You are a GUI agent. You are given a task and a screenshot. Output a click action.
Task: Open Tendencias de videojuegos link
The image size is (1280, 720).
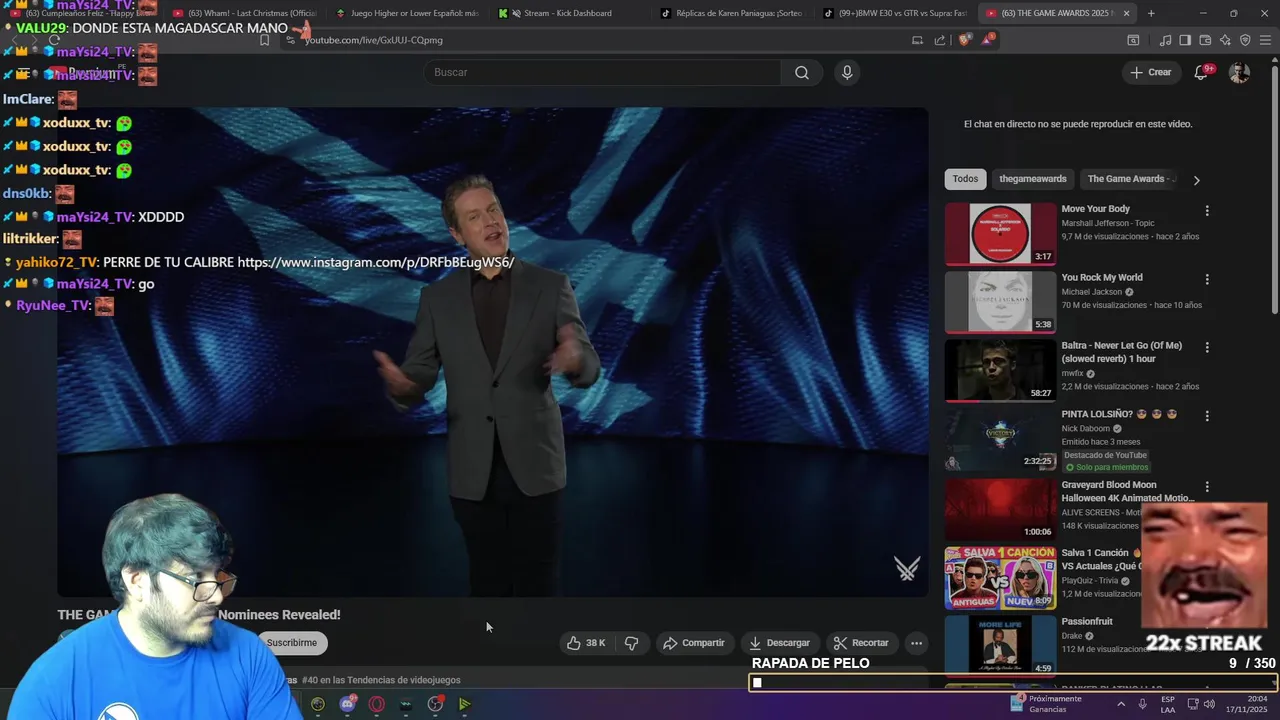(381, 680)
